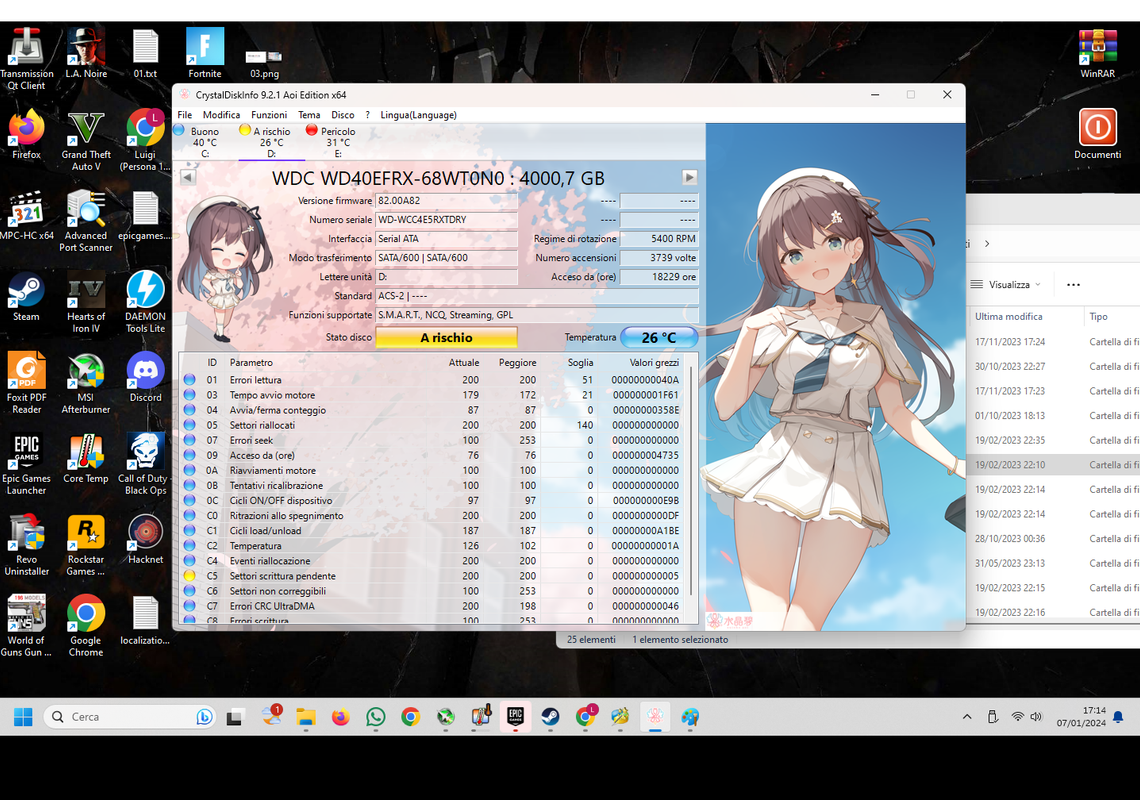Go to previous disk arrow button
The width and height of the screenshot is (1140, 800).
[188, 177]
